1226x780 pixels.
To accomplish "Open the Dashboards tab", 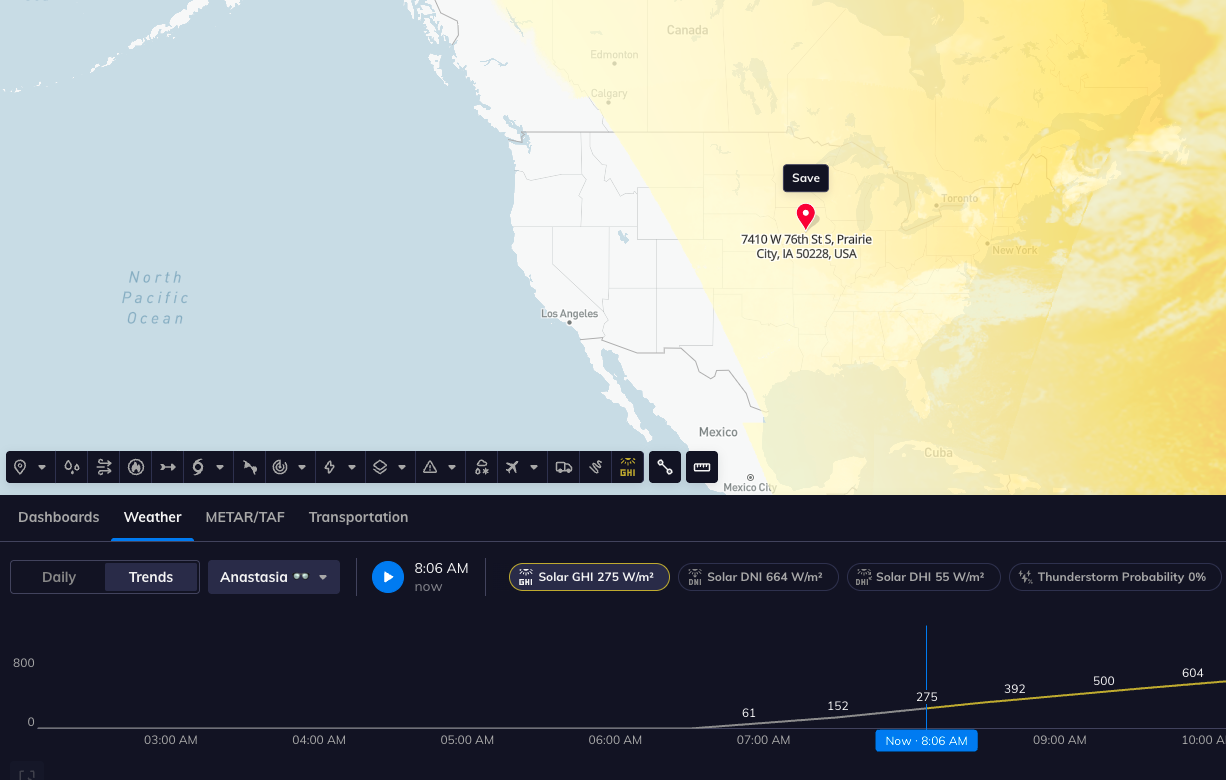I will point(59,517).
